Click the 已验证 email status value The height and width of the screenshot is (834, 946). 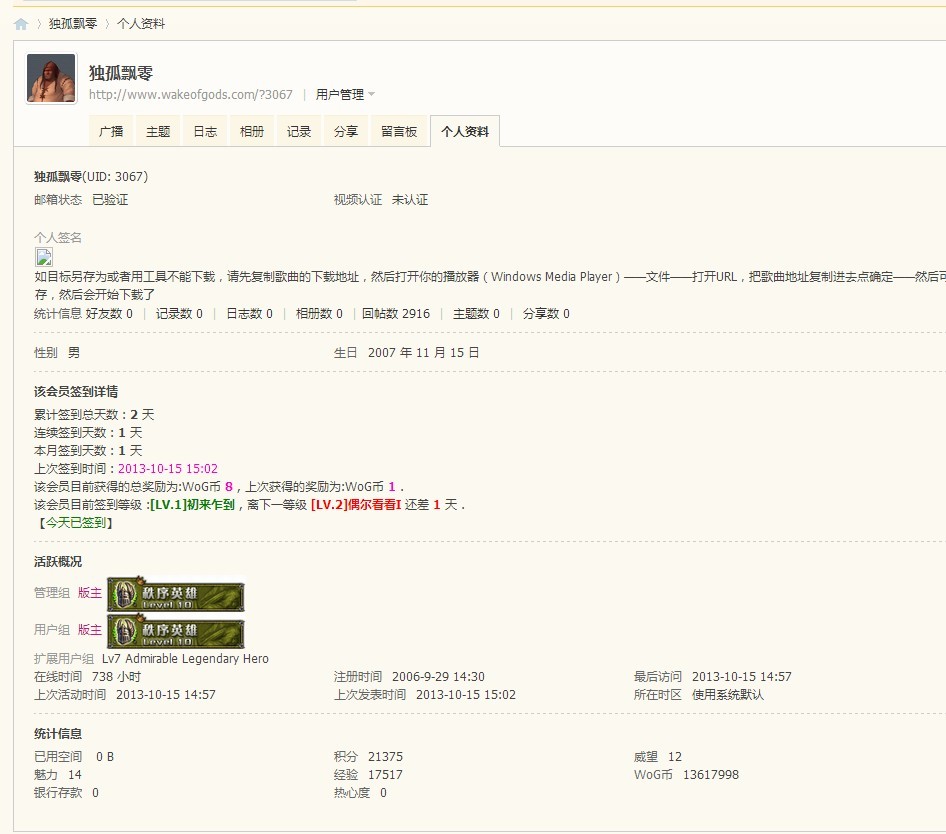pyautogui.click(x=110, y=200)
